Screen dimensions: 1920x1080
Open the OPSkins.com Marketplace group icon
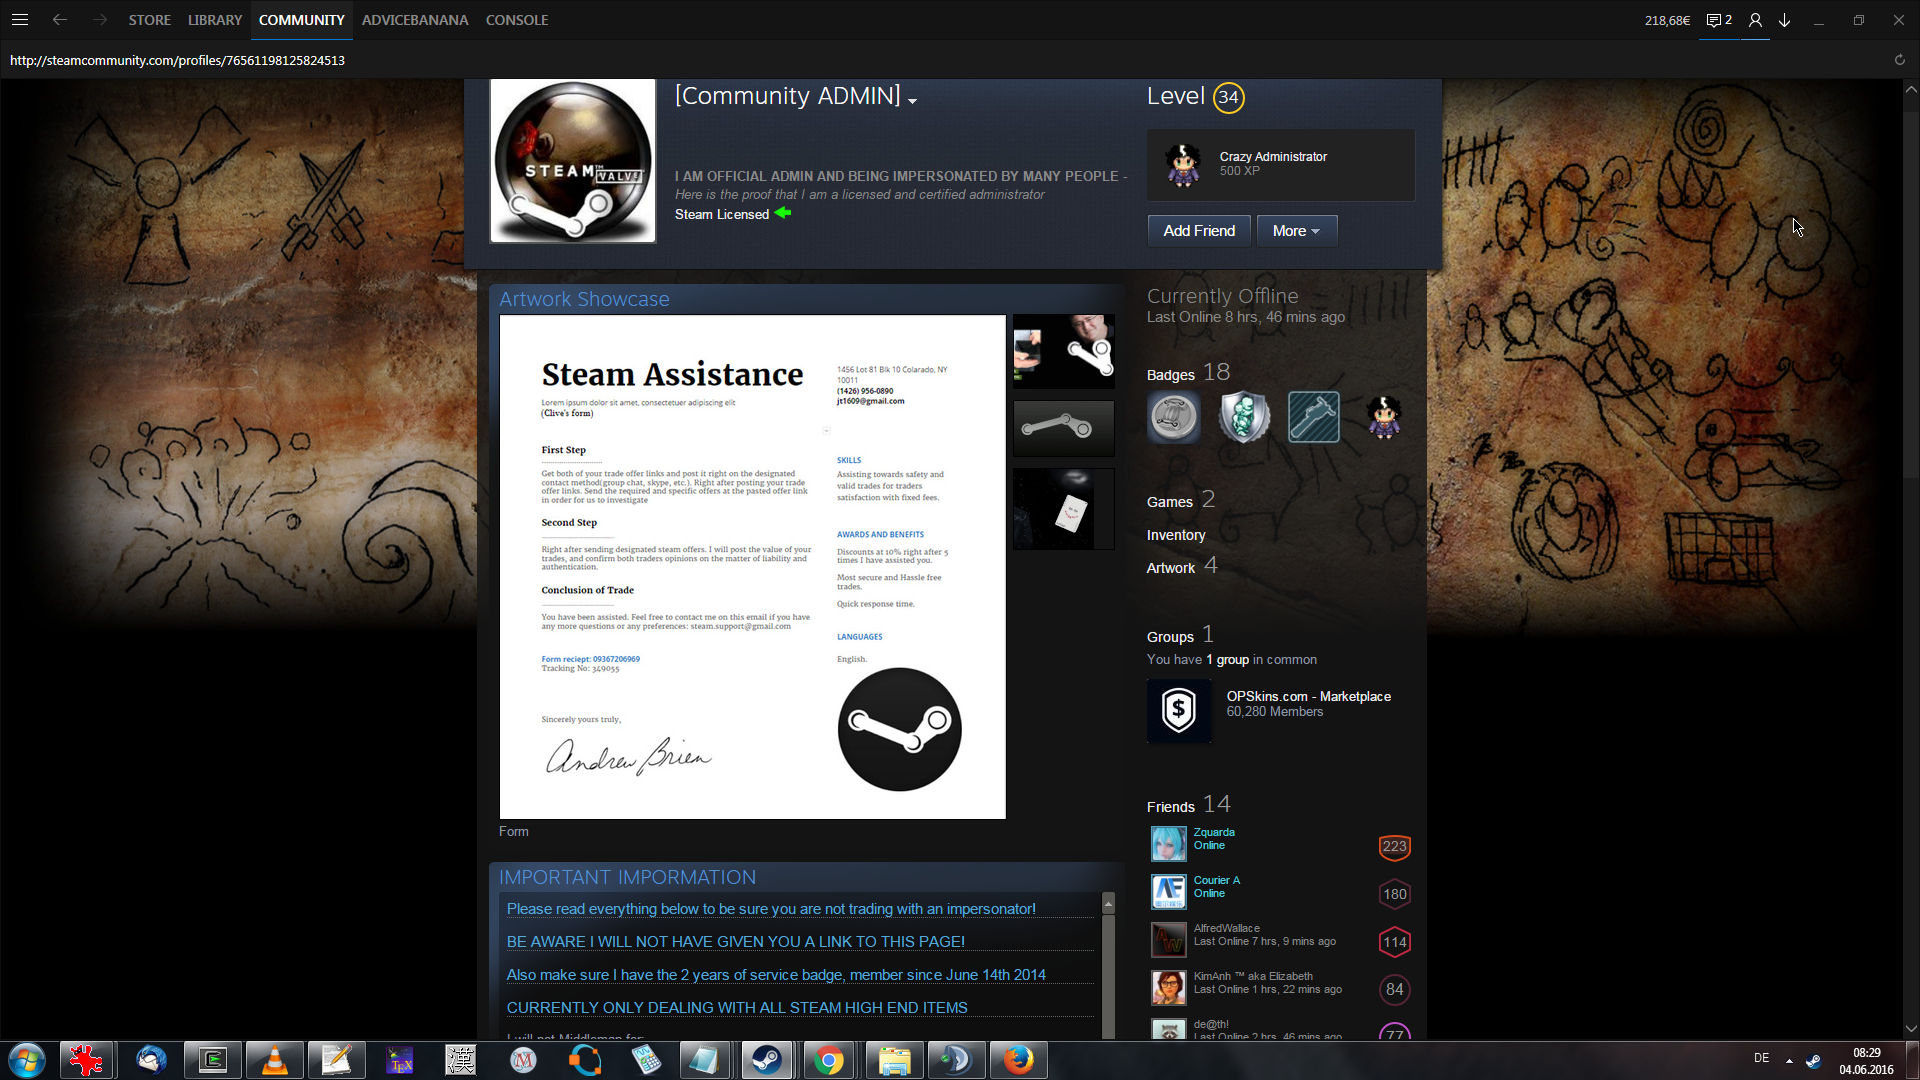(1179, 711)
